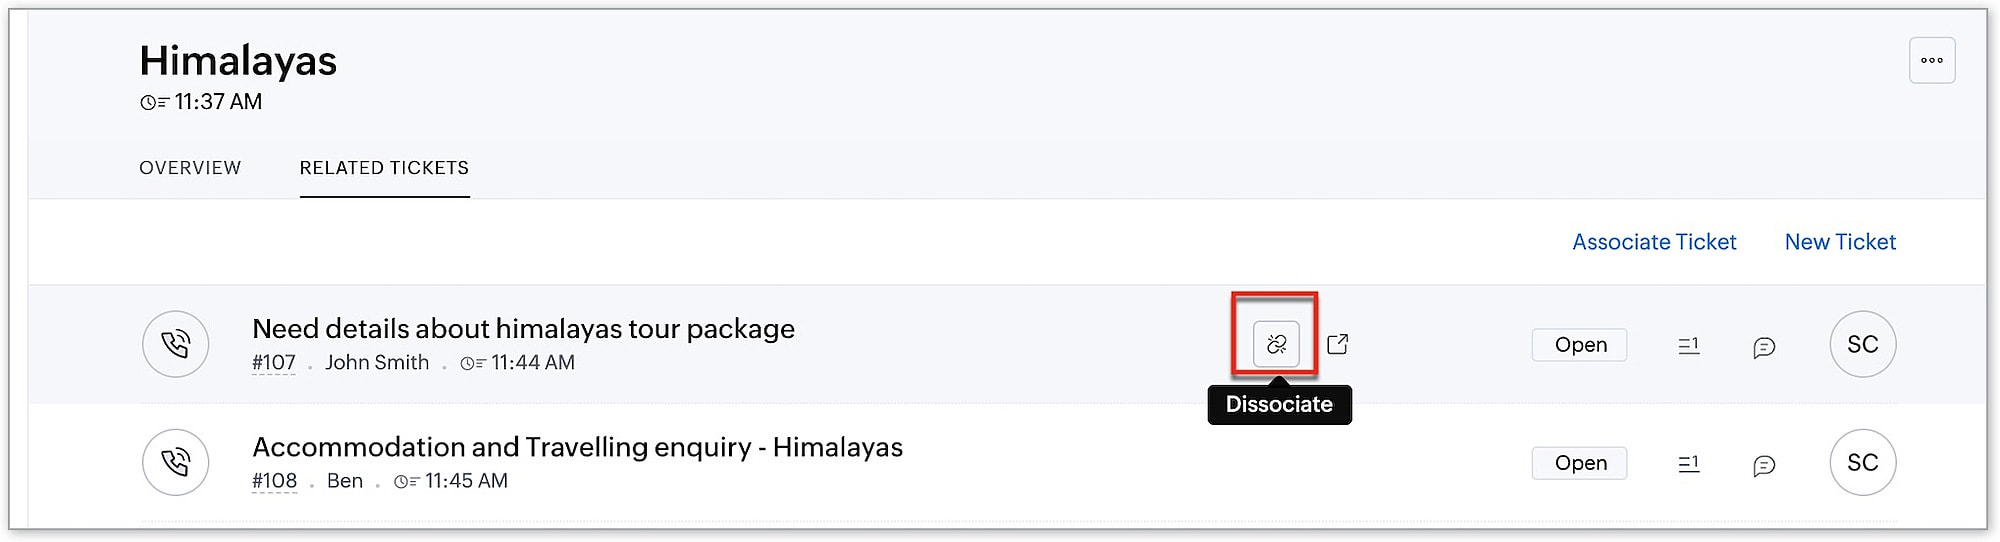2000x542 pixels.
Task: Select the Related Tickets tab
Action: tap(384, 168)
